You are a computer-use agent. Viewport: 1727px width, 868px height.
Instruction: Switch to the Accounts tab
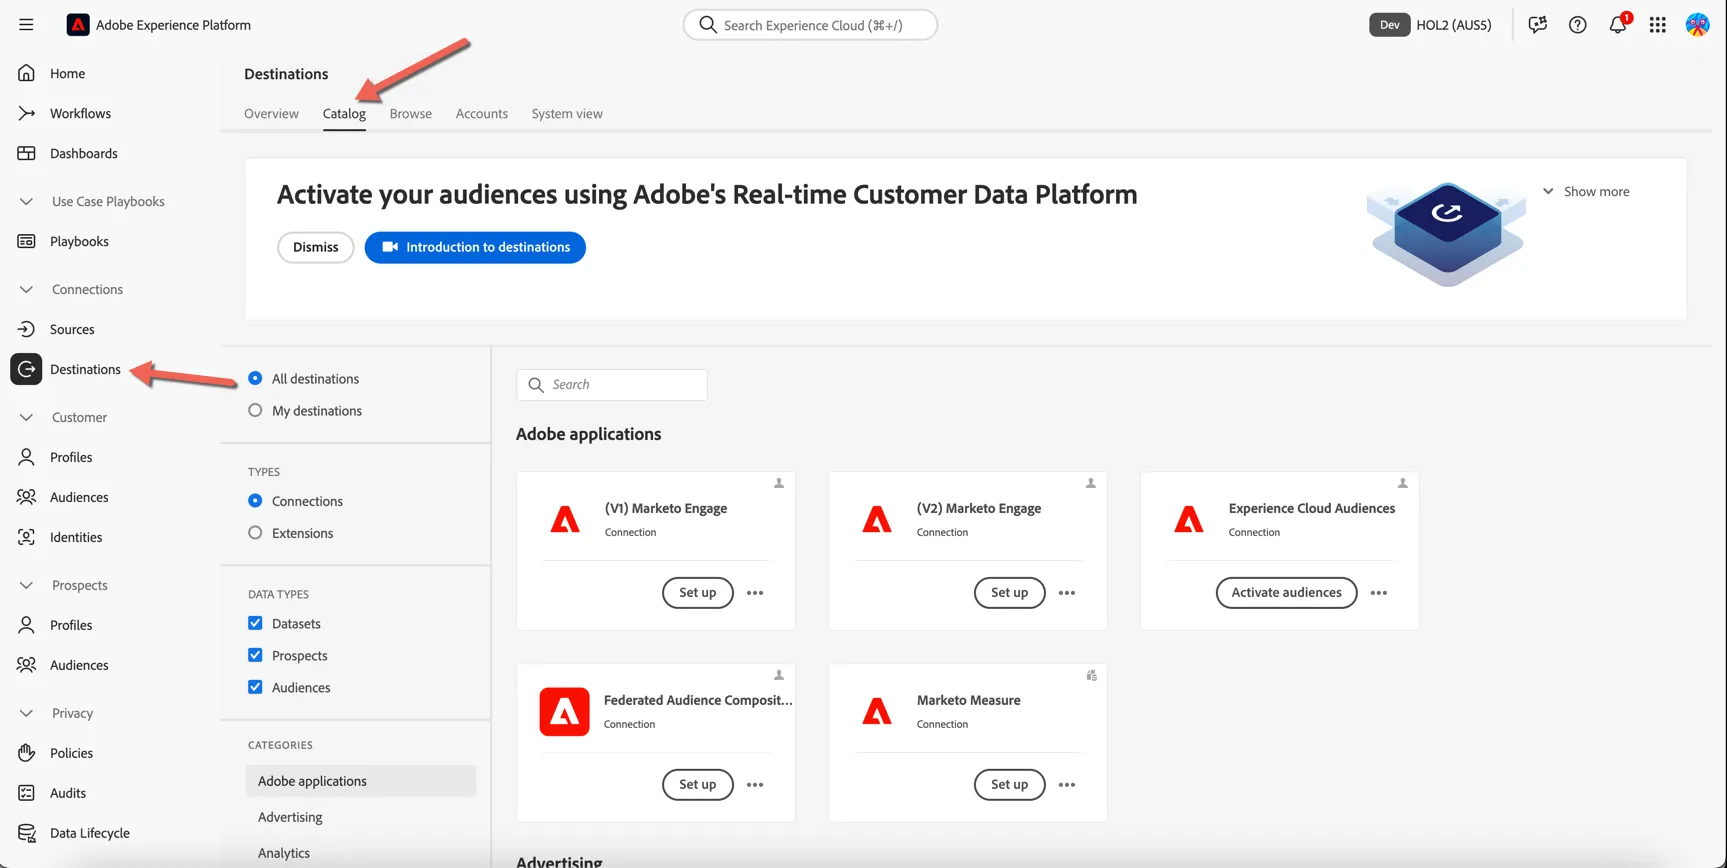click(x=482, y=113)
